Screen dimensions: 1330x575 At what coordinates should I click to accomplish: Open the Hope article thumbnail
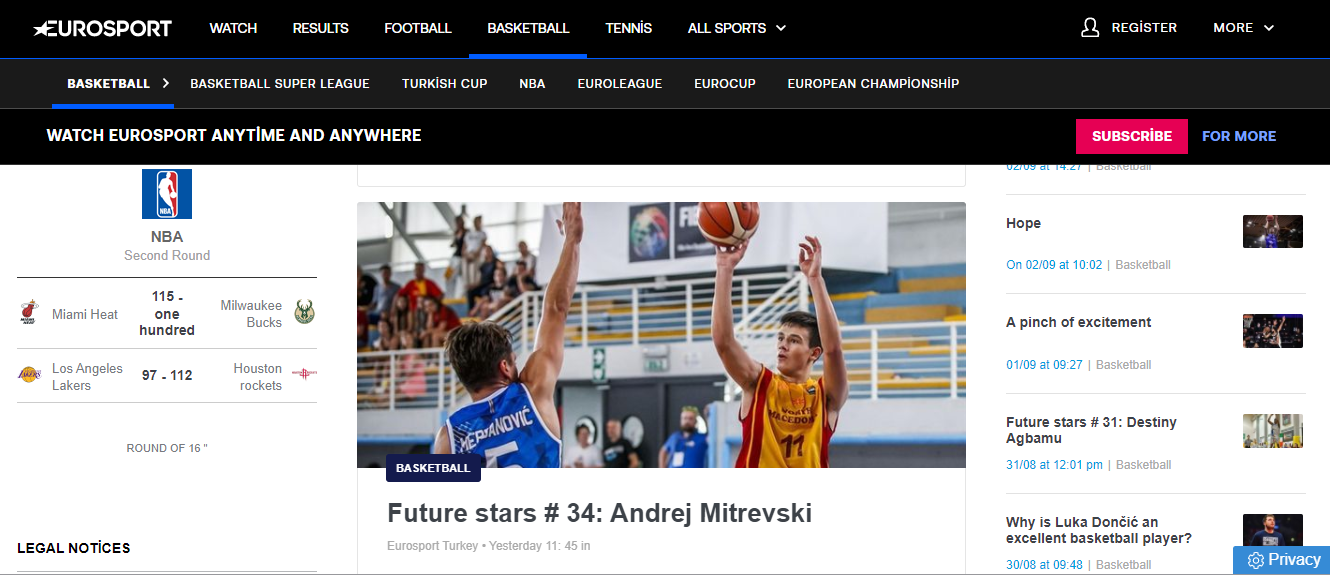[x=1273, y=232]
